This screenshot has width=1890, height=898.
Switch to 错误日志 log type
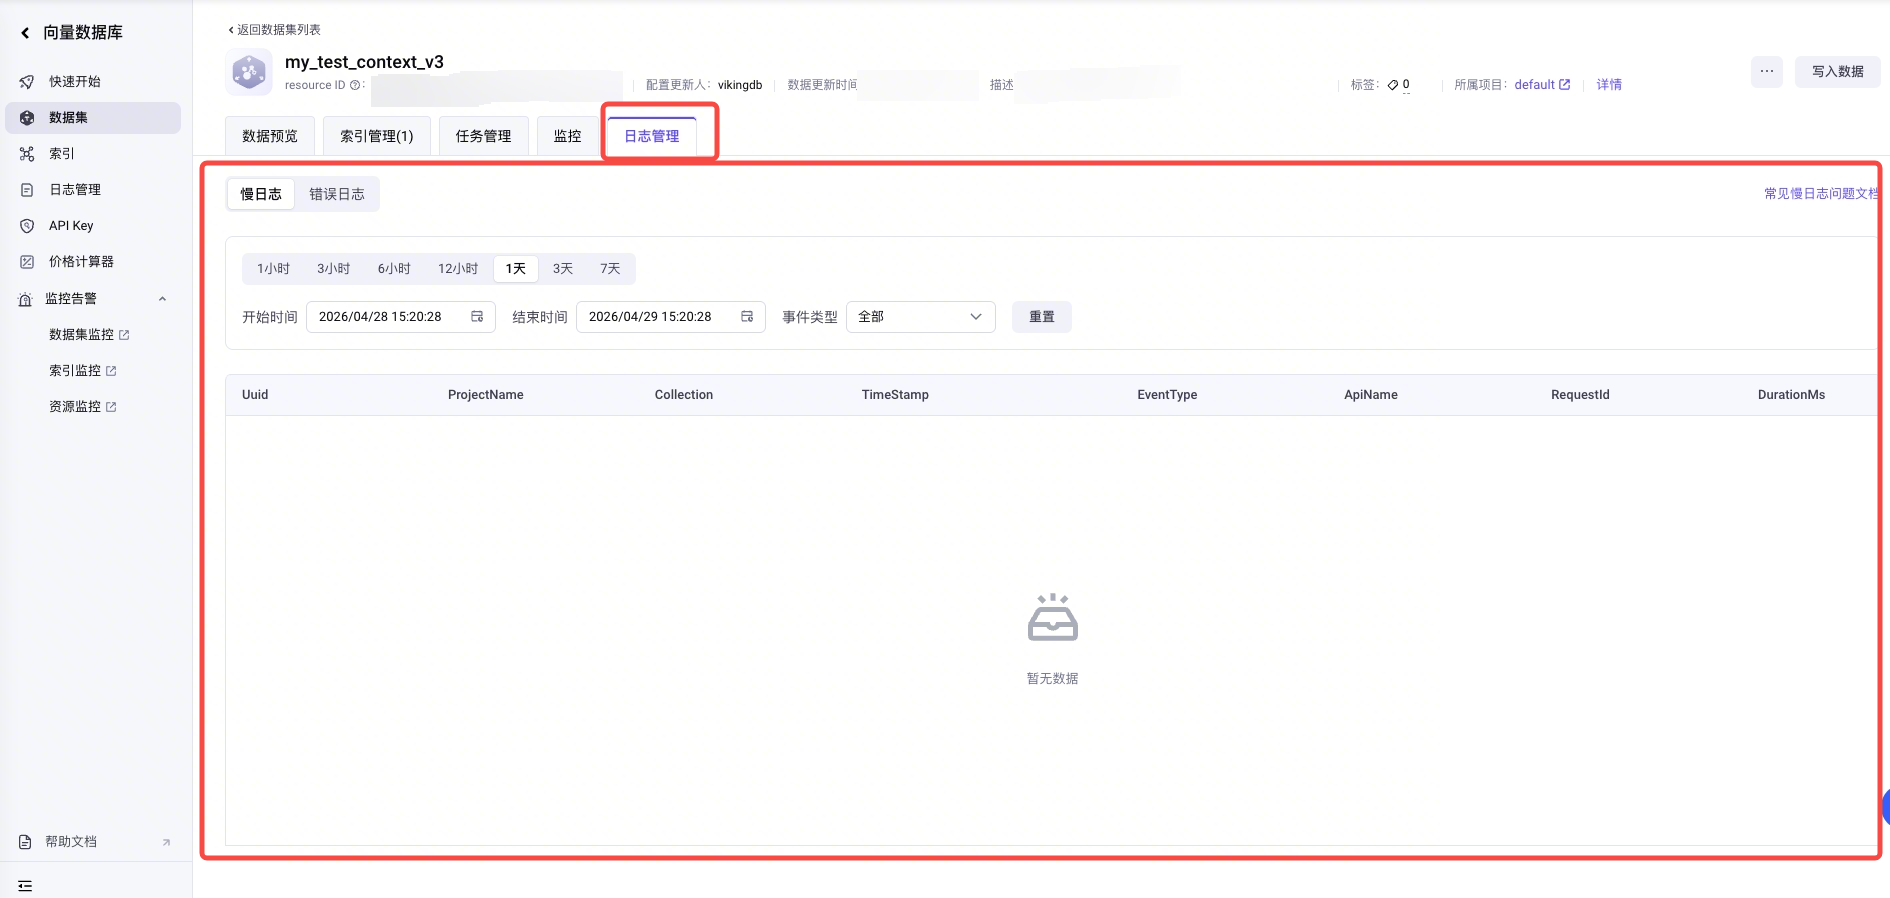337,194
